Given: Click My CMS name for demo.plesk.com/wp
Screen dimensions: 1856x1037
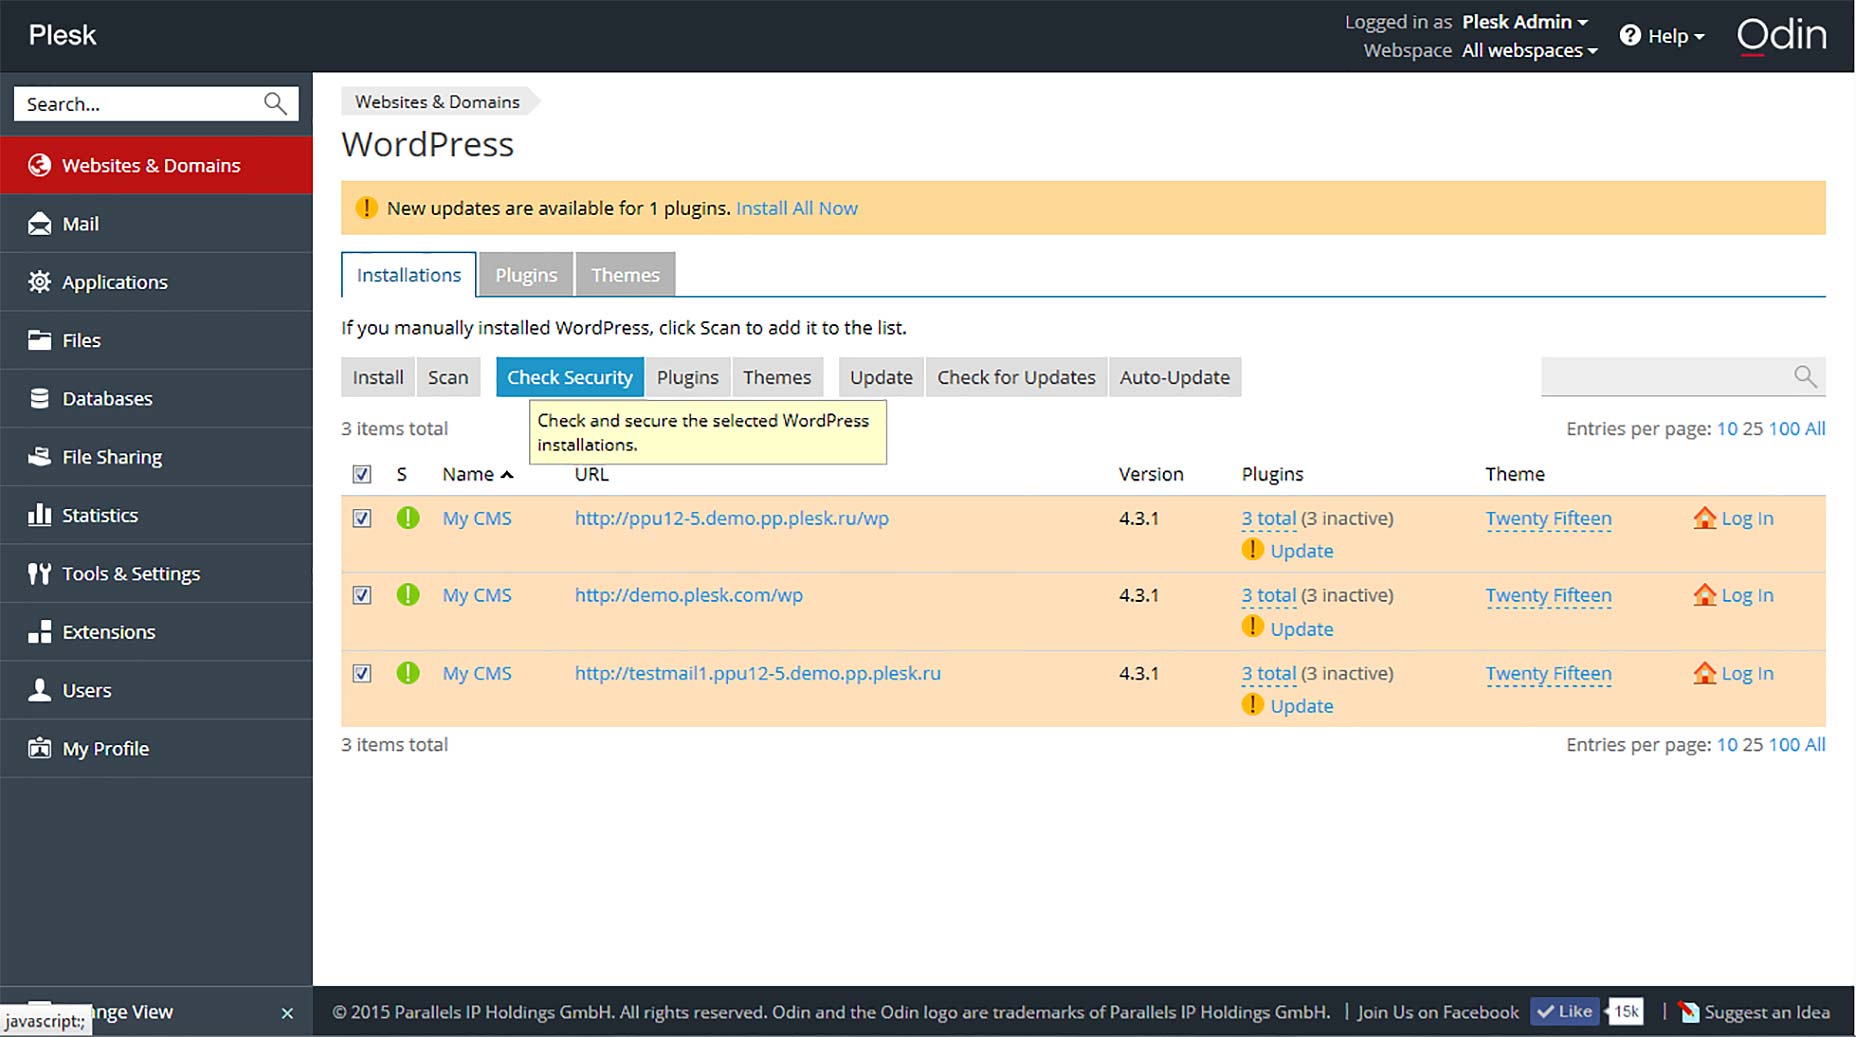Looking at the screenshot, I should tap(477, 595).
